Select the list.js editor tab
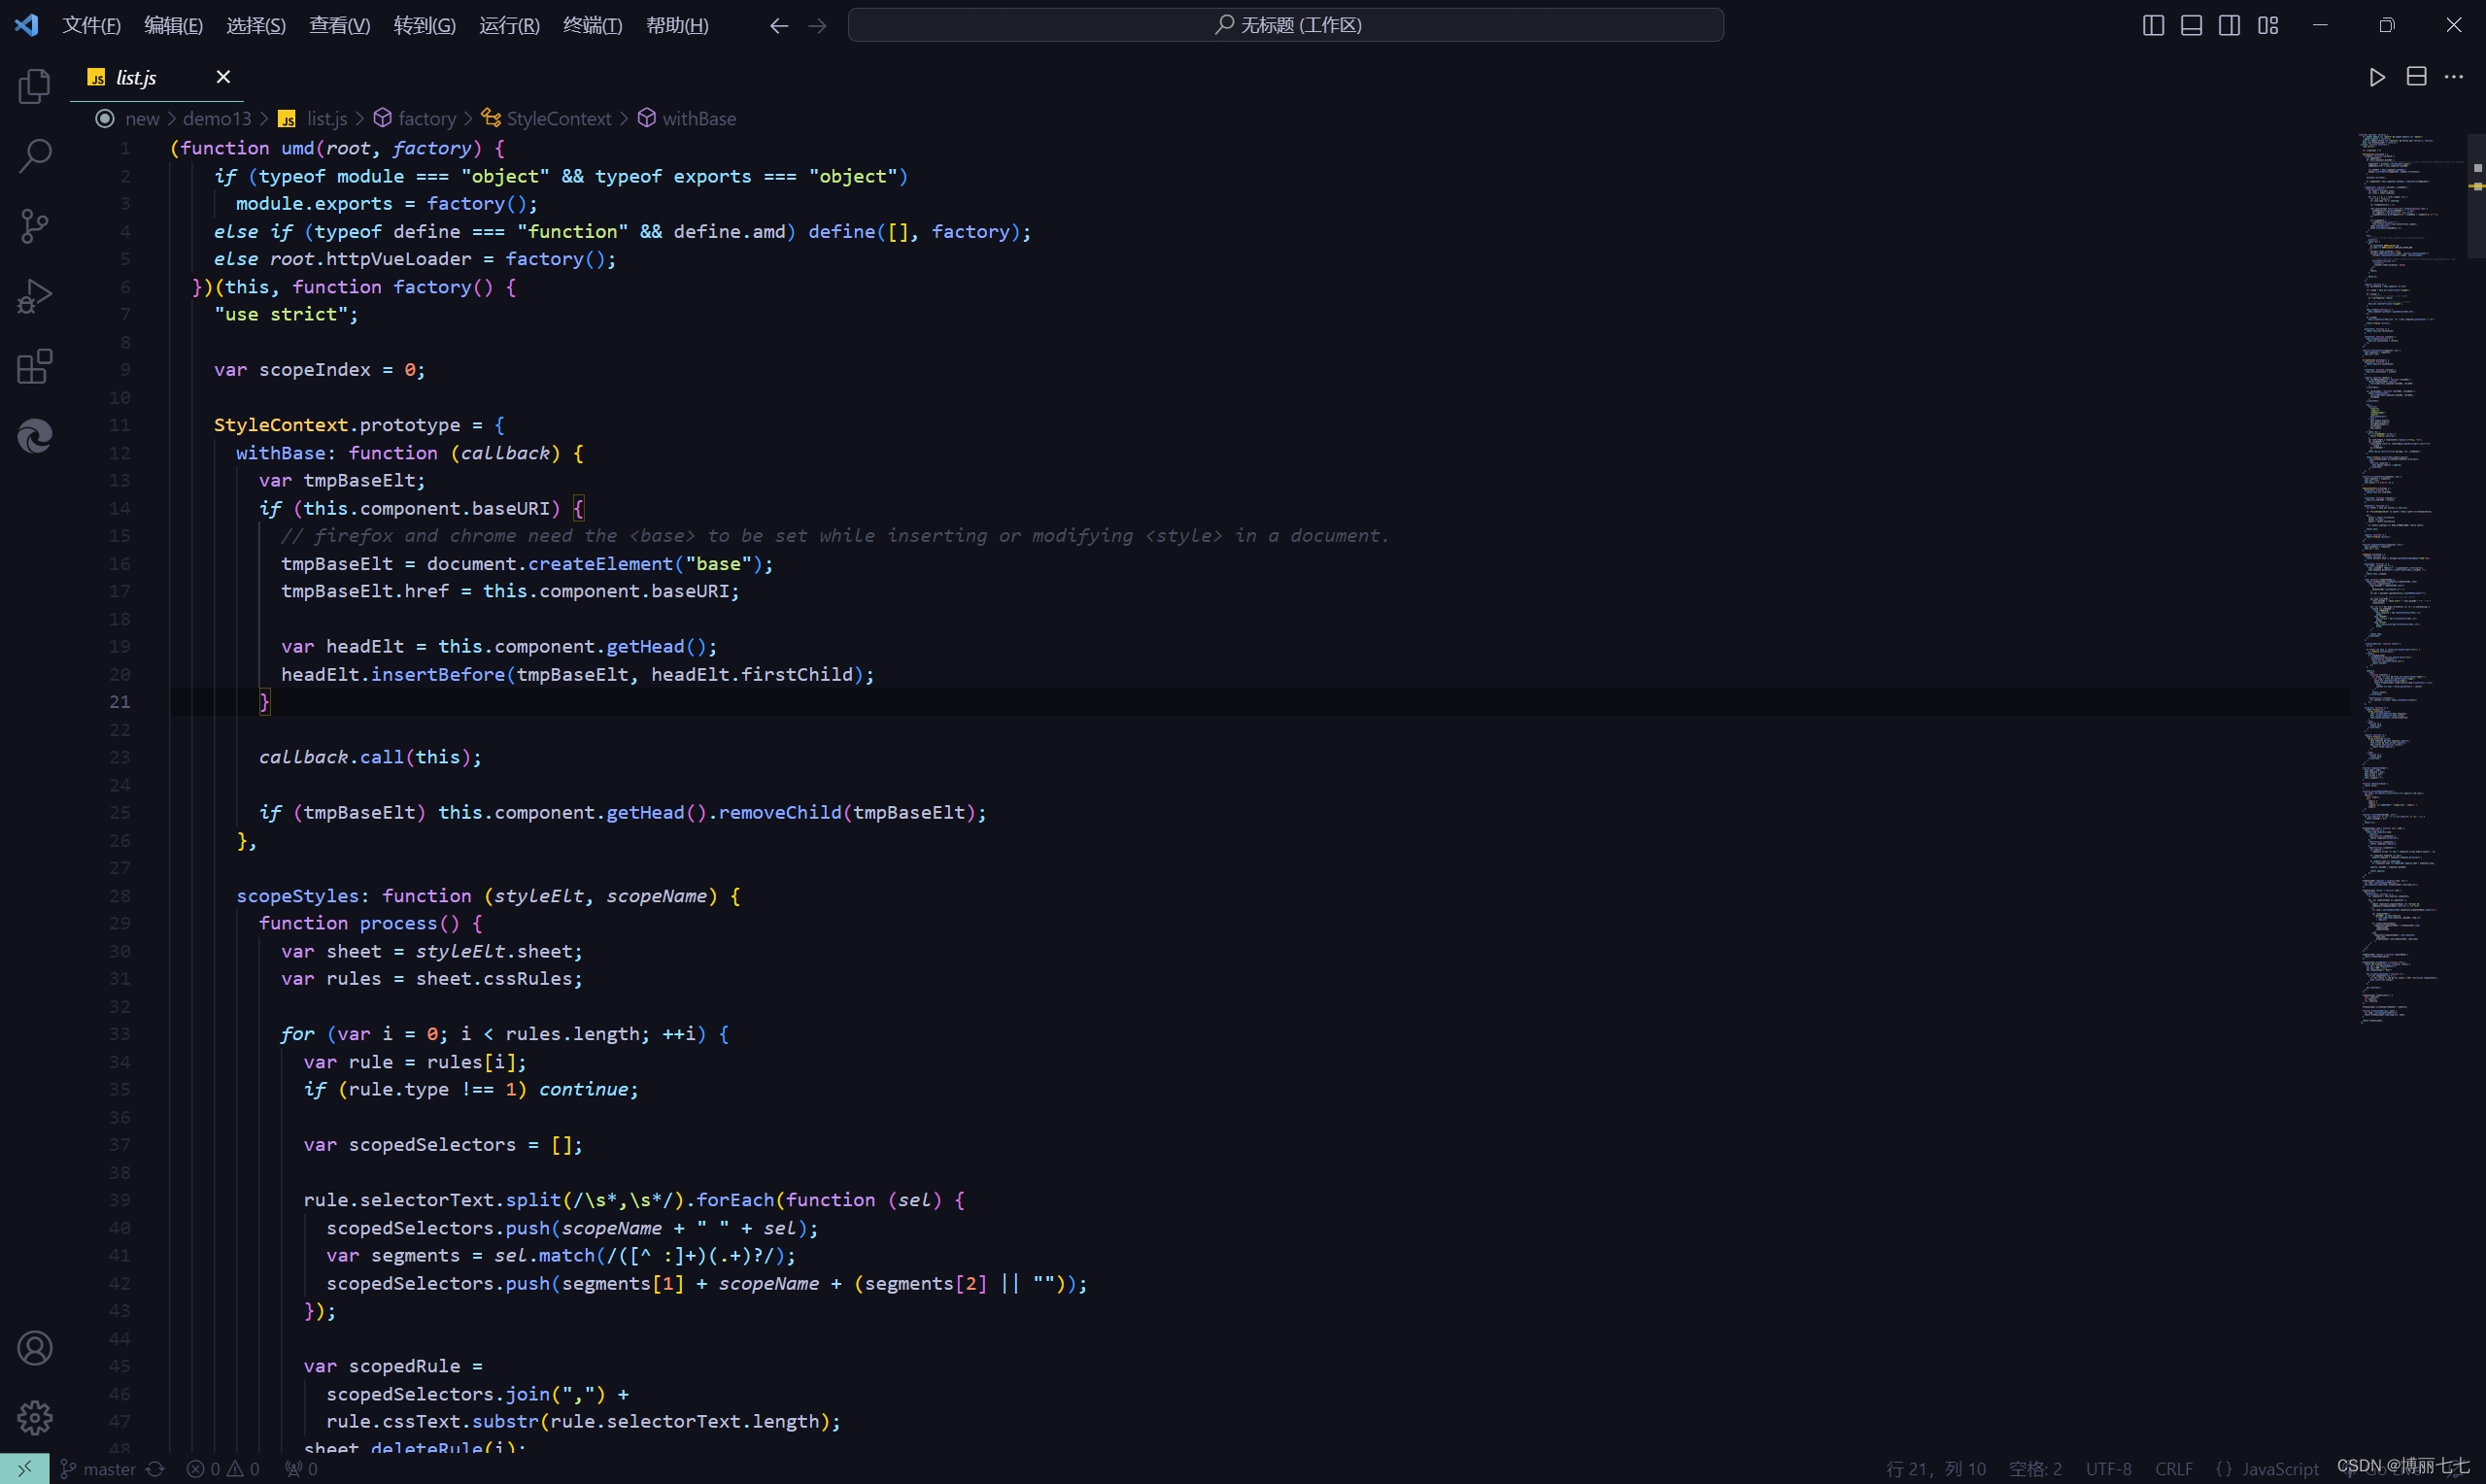 point(136,77)
